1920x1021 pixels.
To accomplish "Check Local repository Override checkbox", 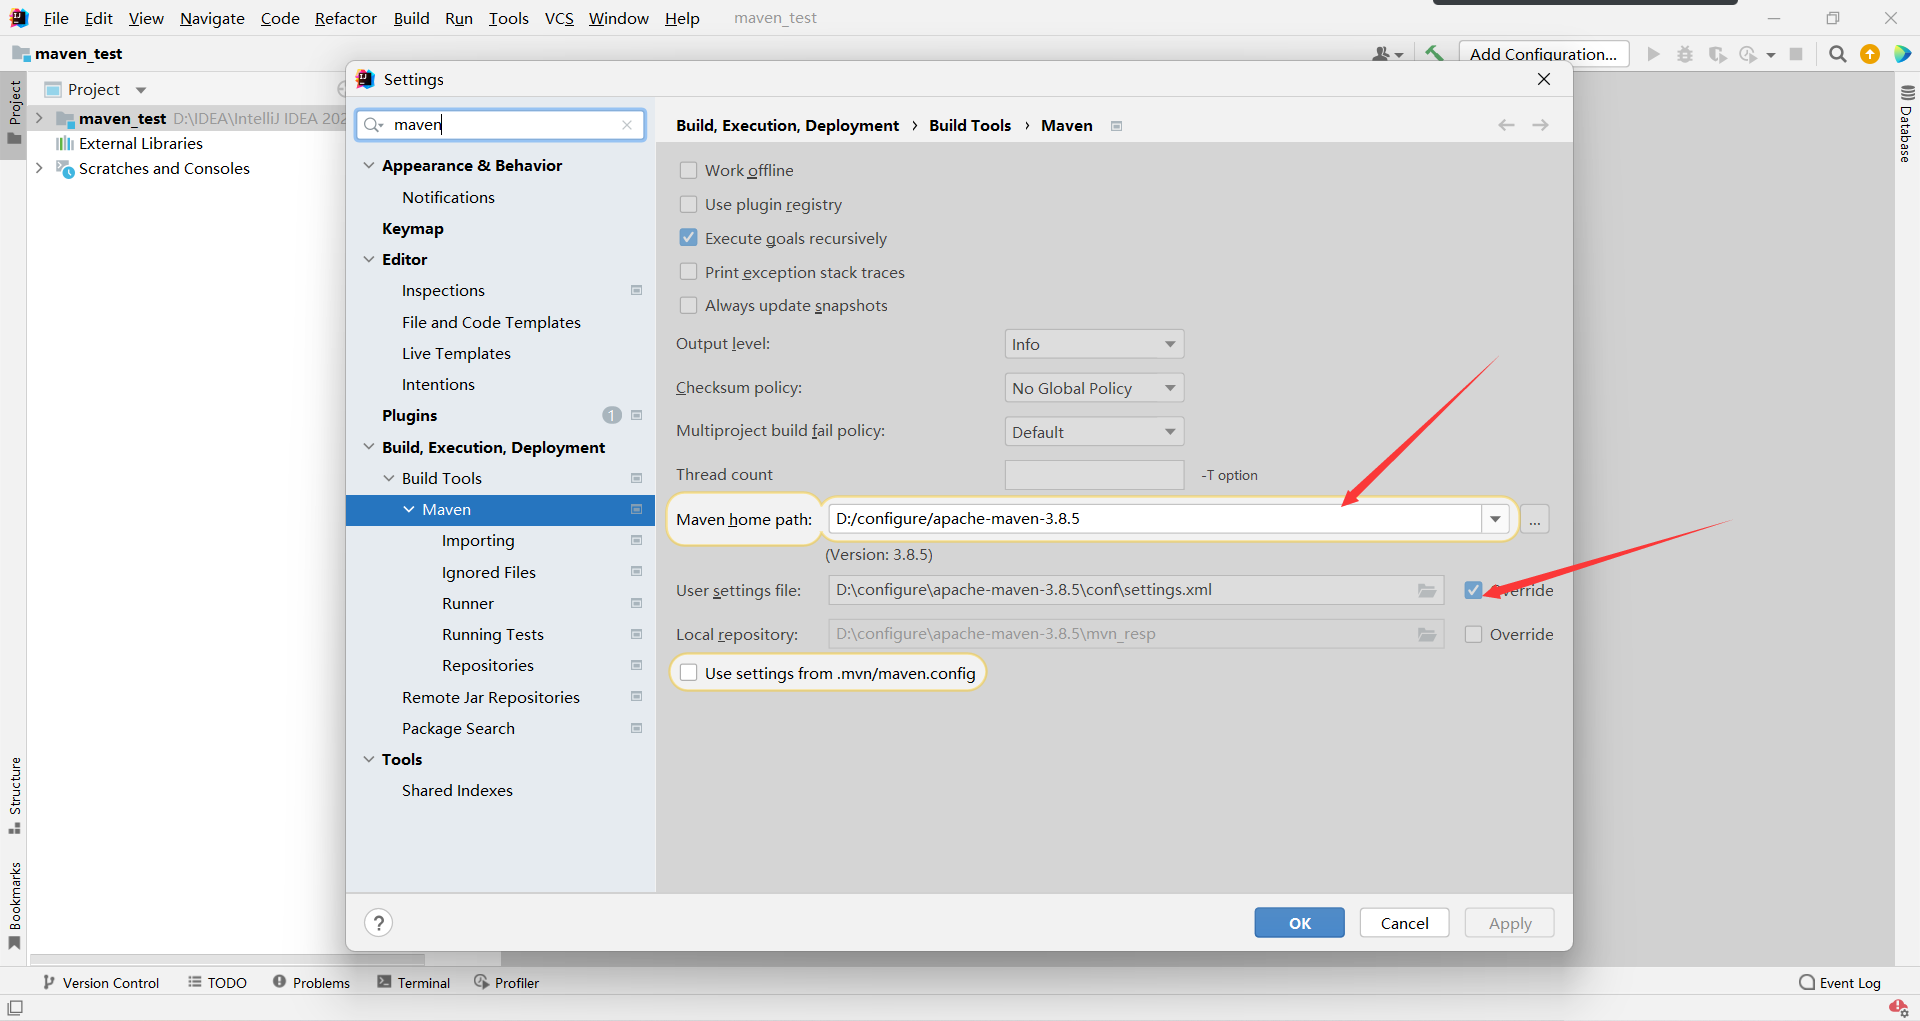I will click(1473, 634).
